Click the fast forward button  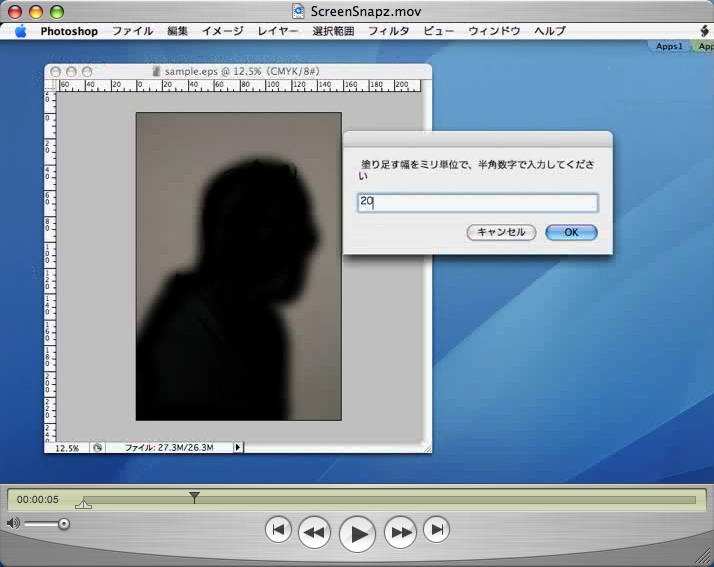[x=400, y=532]
